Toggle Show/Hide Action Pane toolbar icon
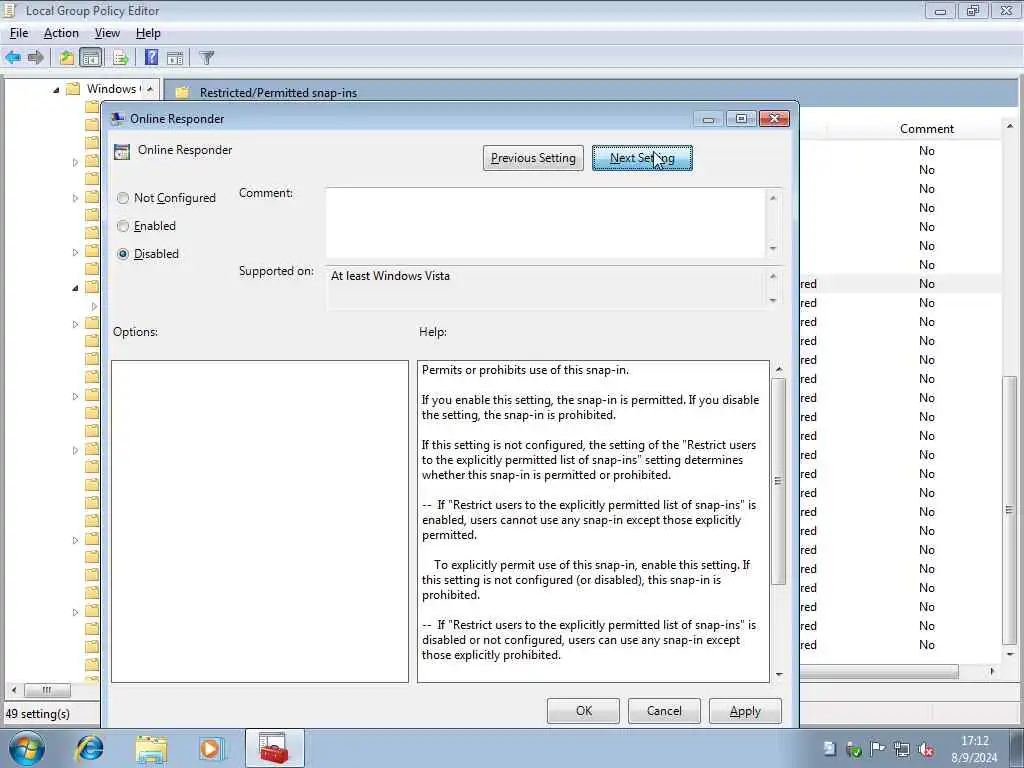This screenshot has width=1024, height=768. [175, 57]
